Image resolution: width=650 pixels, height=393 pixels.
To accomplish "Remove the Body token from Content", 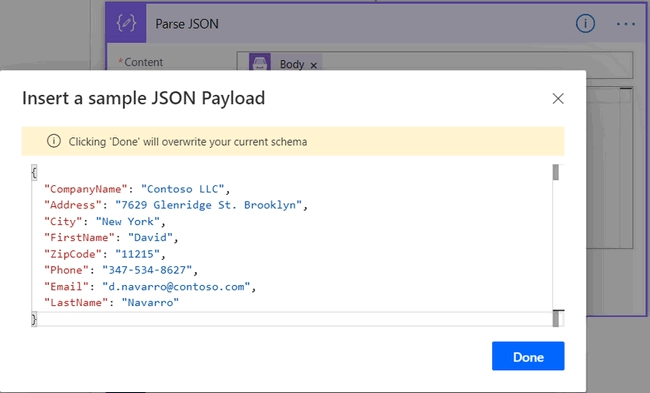I will tap(314, 65).
